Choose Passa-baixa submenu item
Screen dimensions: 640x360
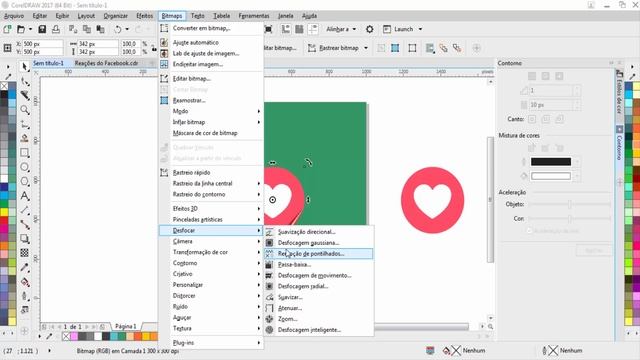tap(318, 264)
